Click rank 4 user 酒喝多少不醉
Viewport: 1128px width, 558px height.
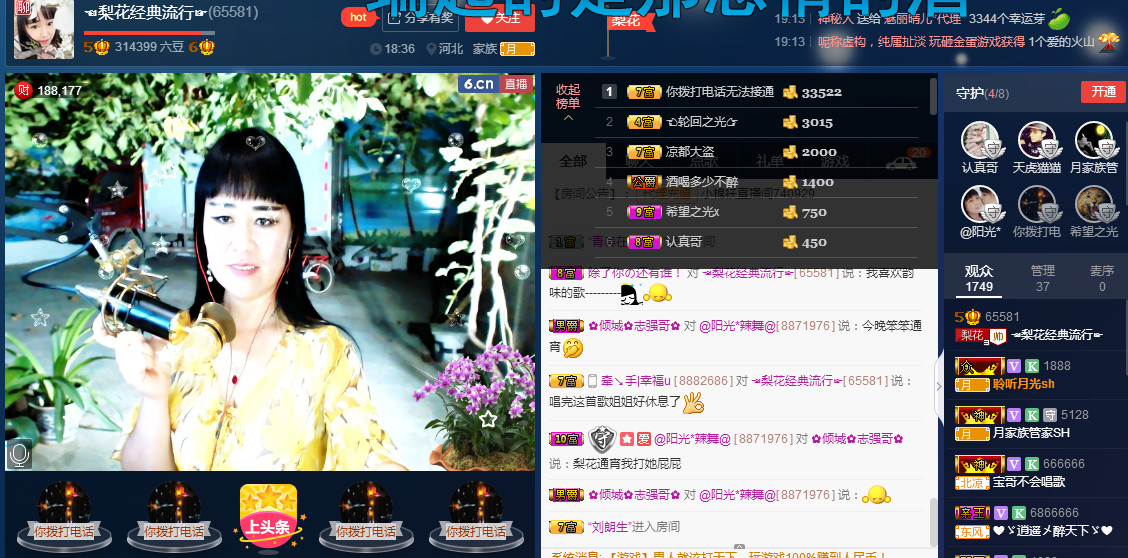701,182
